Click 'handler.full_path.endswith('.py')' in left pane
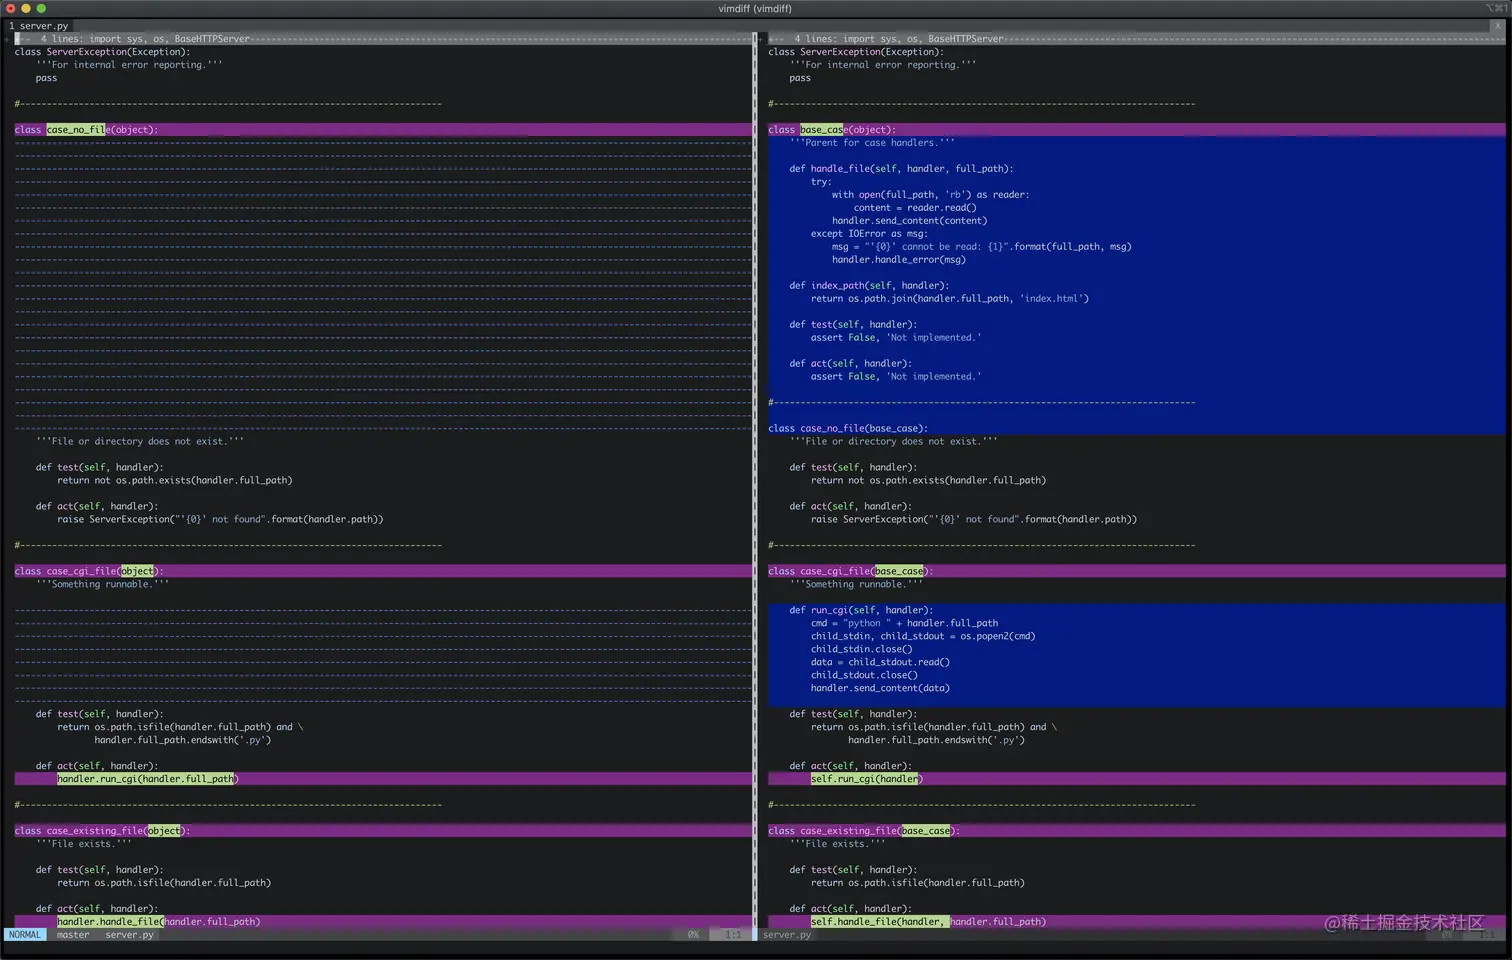 (183, 741)
